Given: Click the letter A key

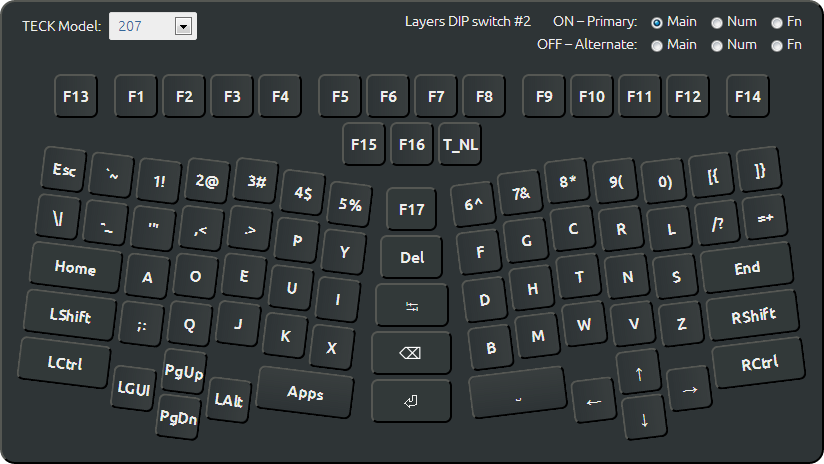Looking at the screenshot, I should [x=147, y=277].
